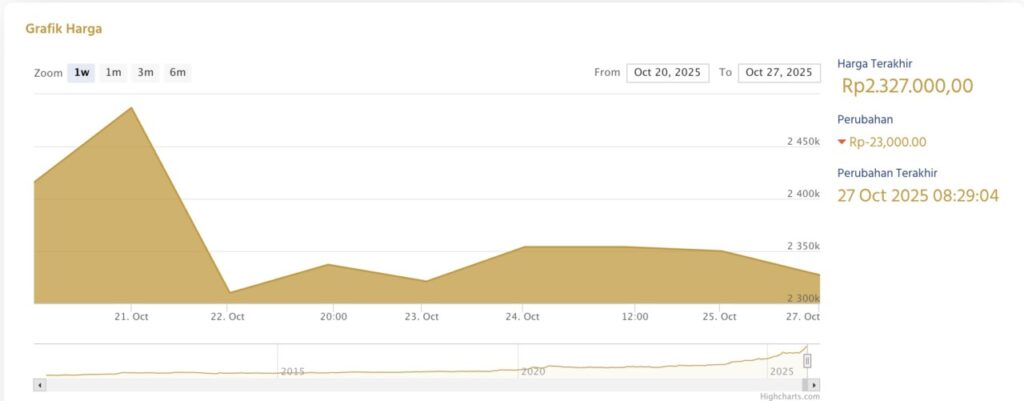Click the chart peak near 21. Oct
The width and height of the screenshot is (1024, 401).
131,108
